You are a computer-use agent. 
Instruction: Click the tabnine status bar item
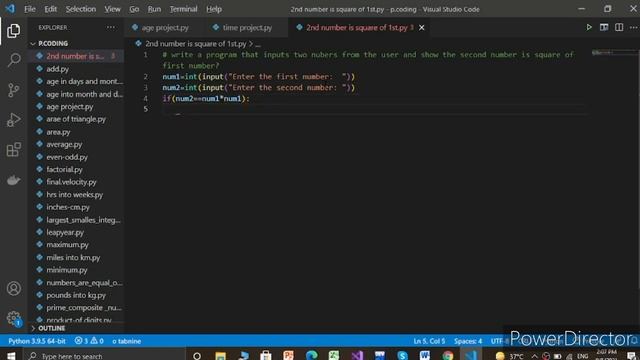127,341
